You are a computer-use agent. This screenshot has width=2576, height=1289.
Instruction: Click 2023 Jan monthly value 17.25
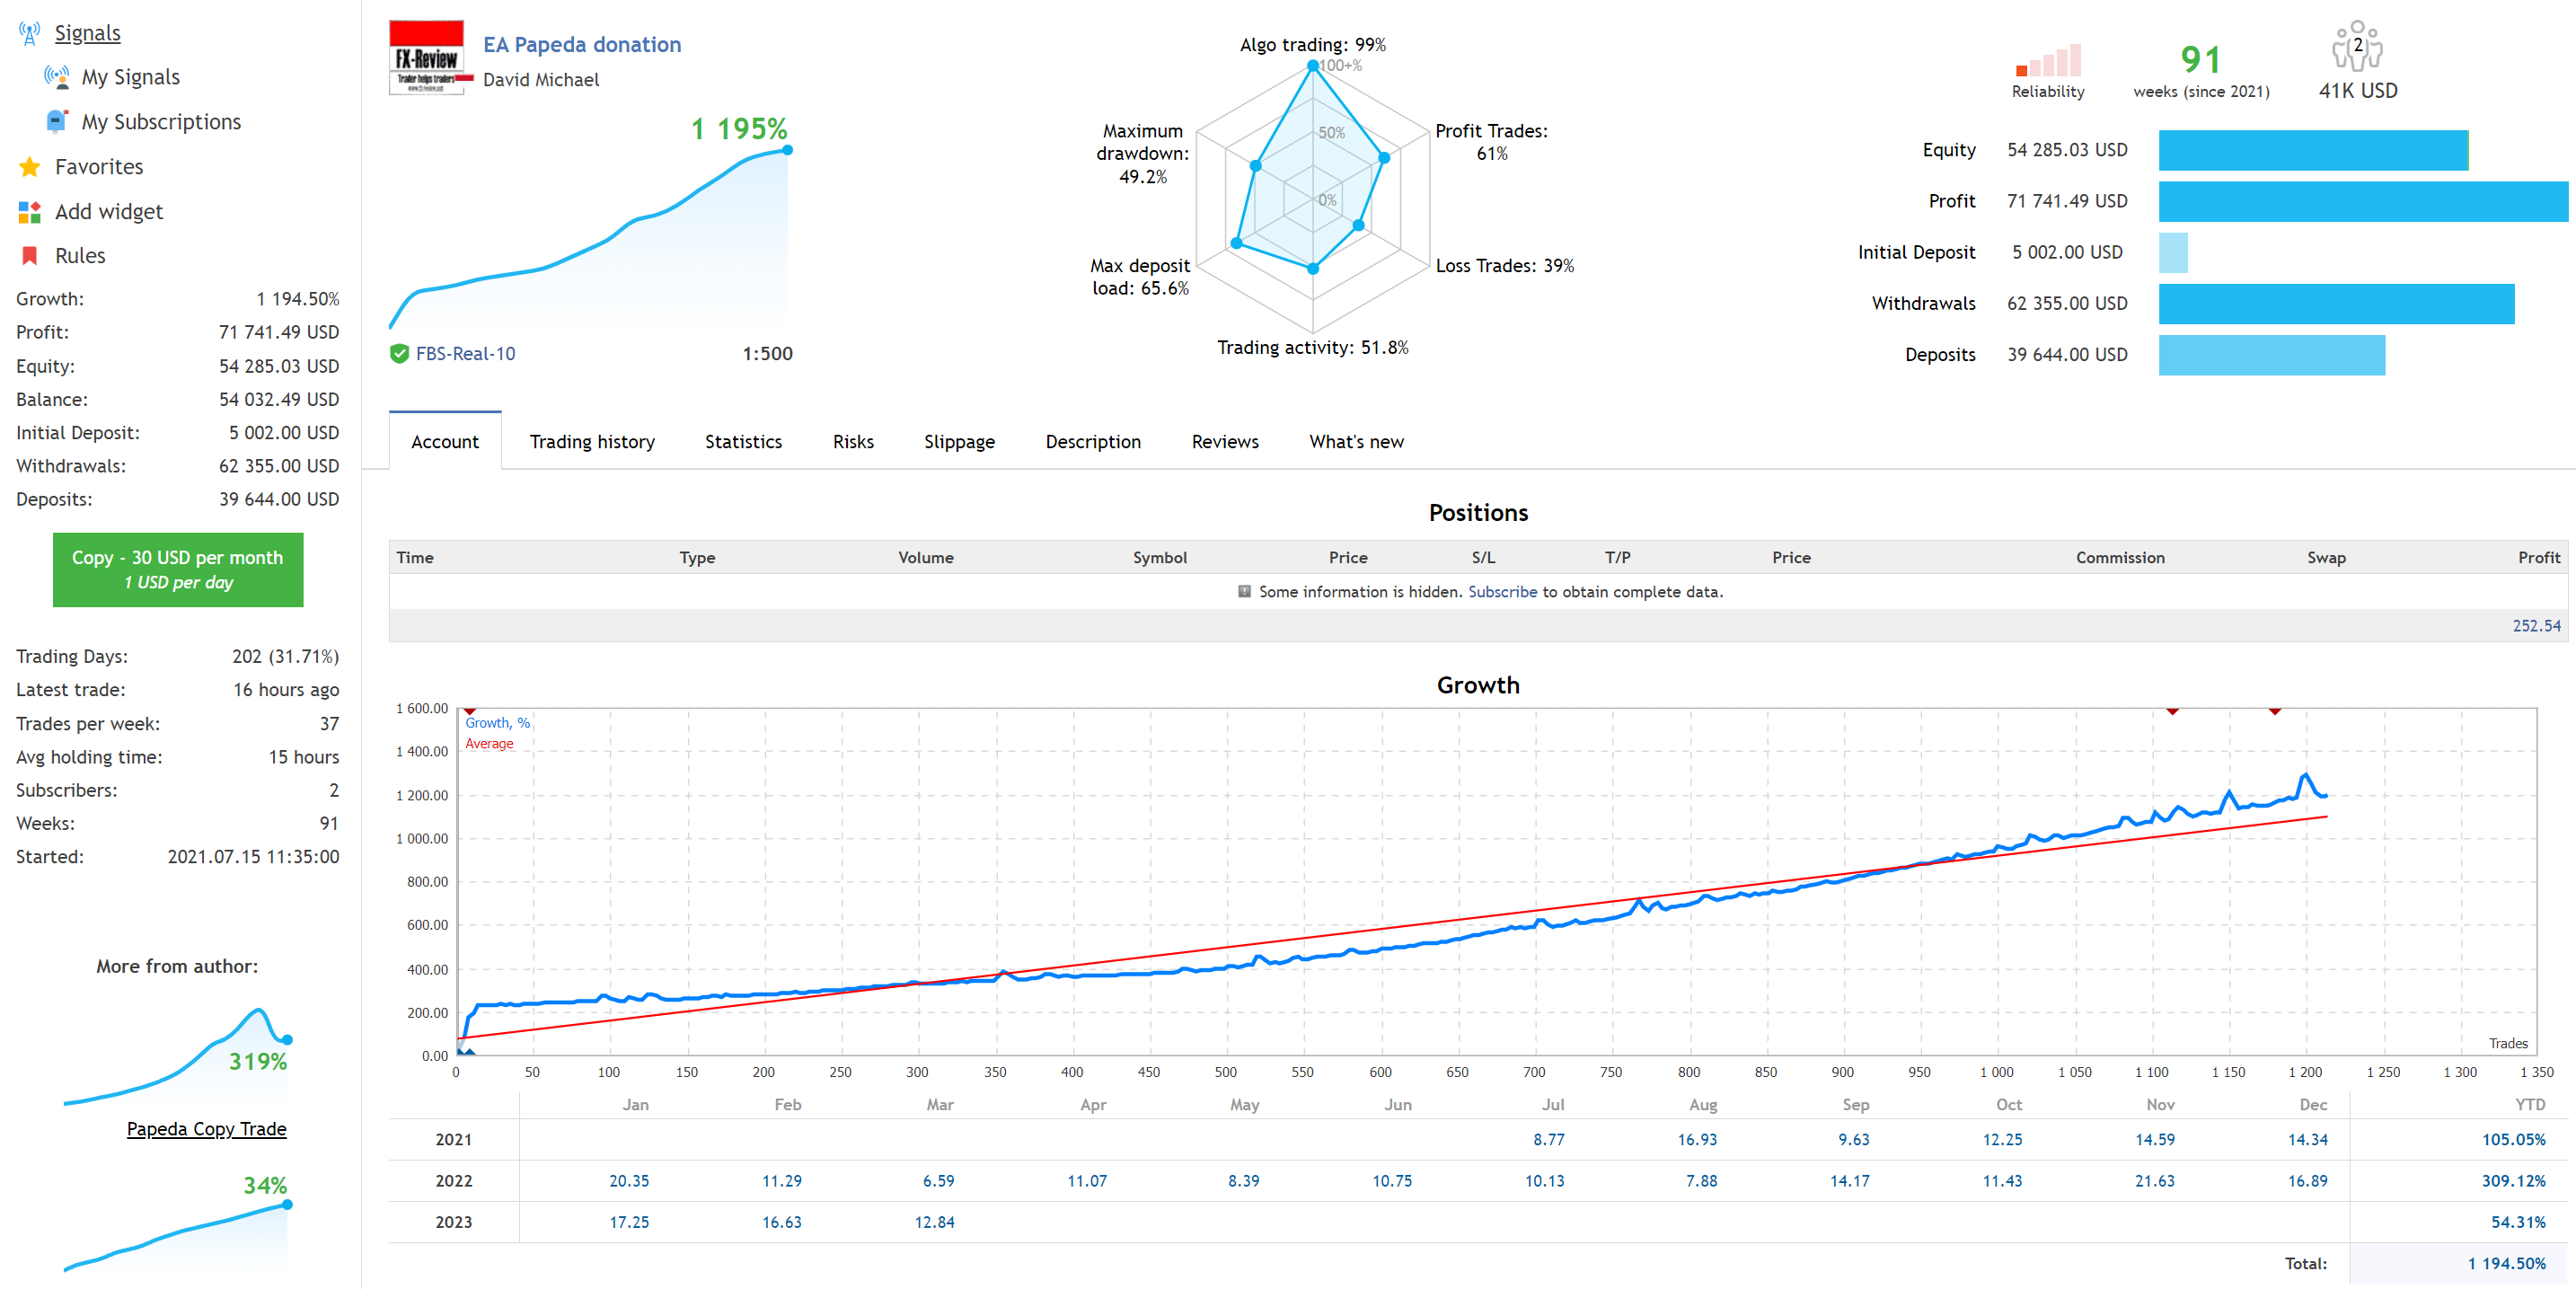point(629,1222)
